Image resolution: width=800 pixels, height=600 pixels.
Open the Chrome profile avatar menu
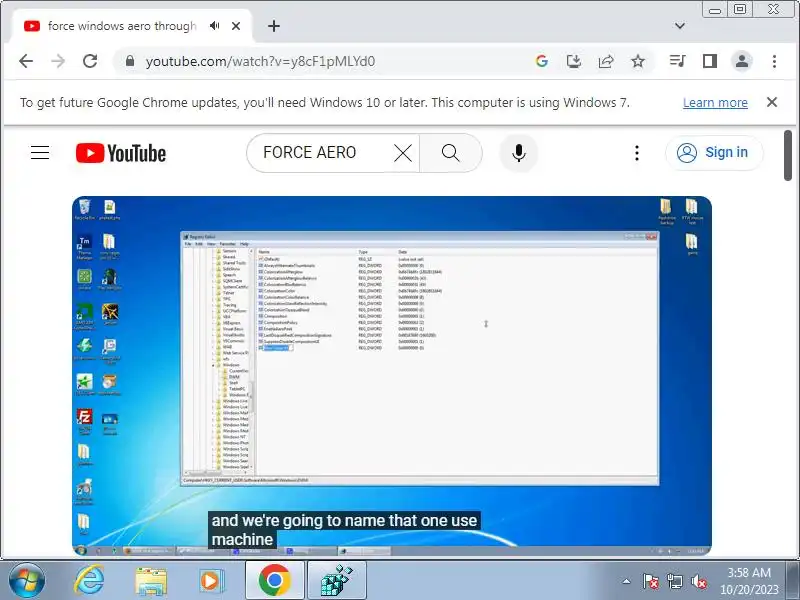pos(742,61)
